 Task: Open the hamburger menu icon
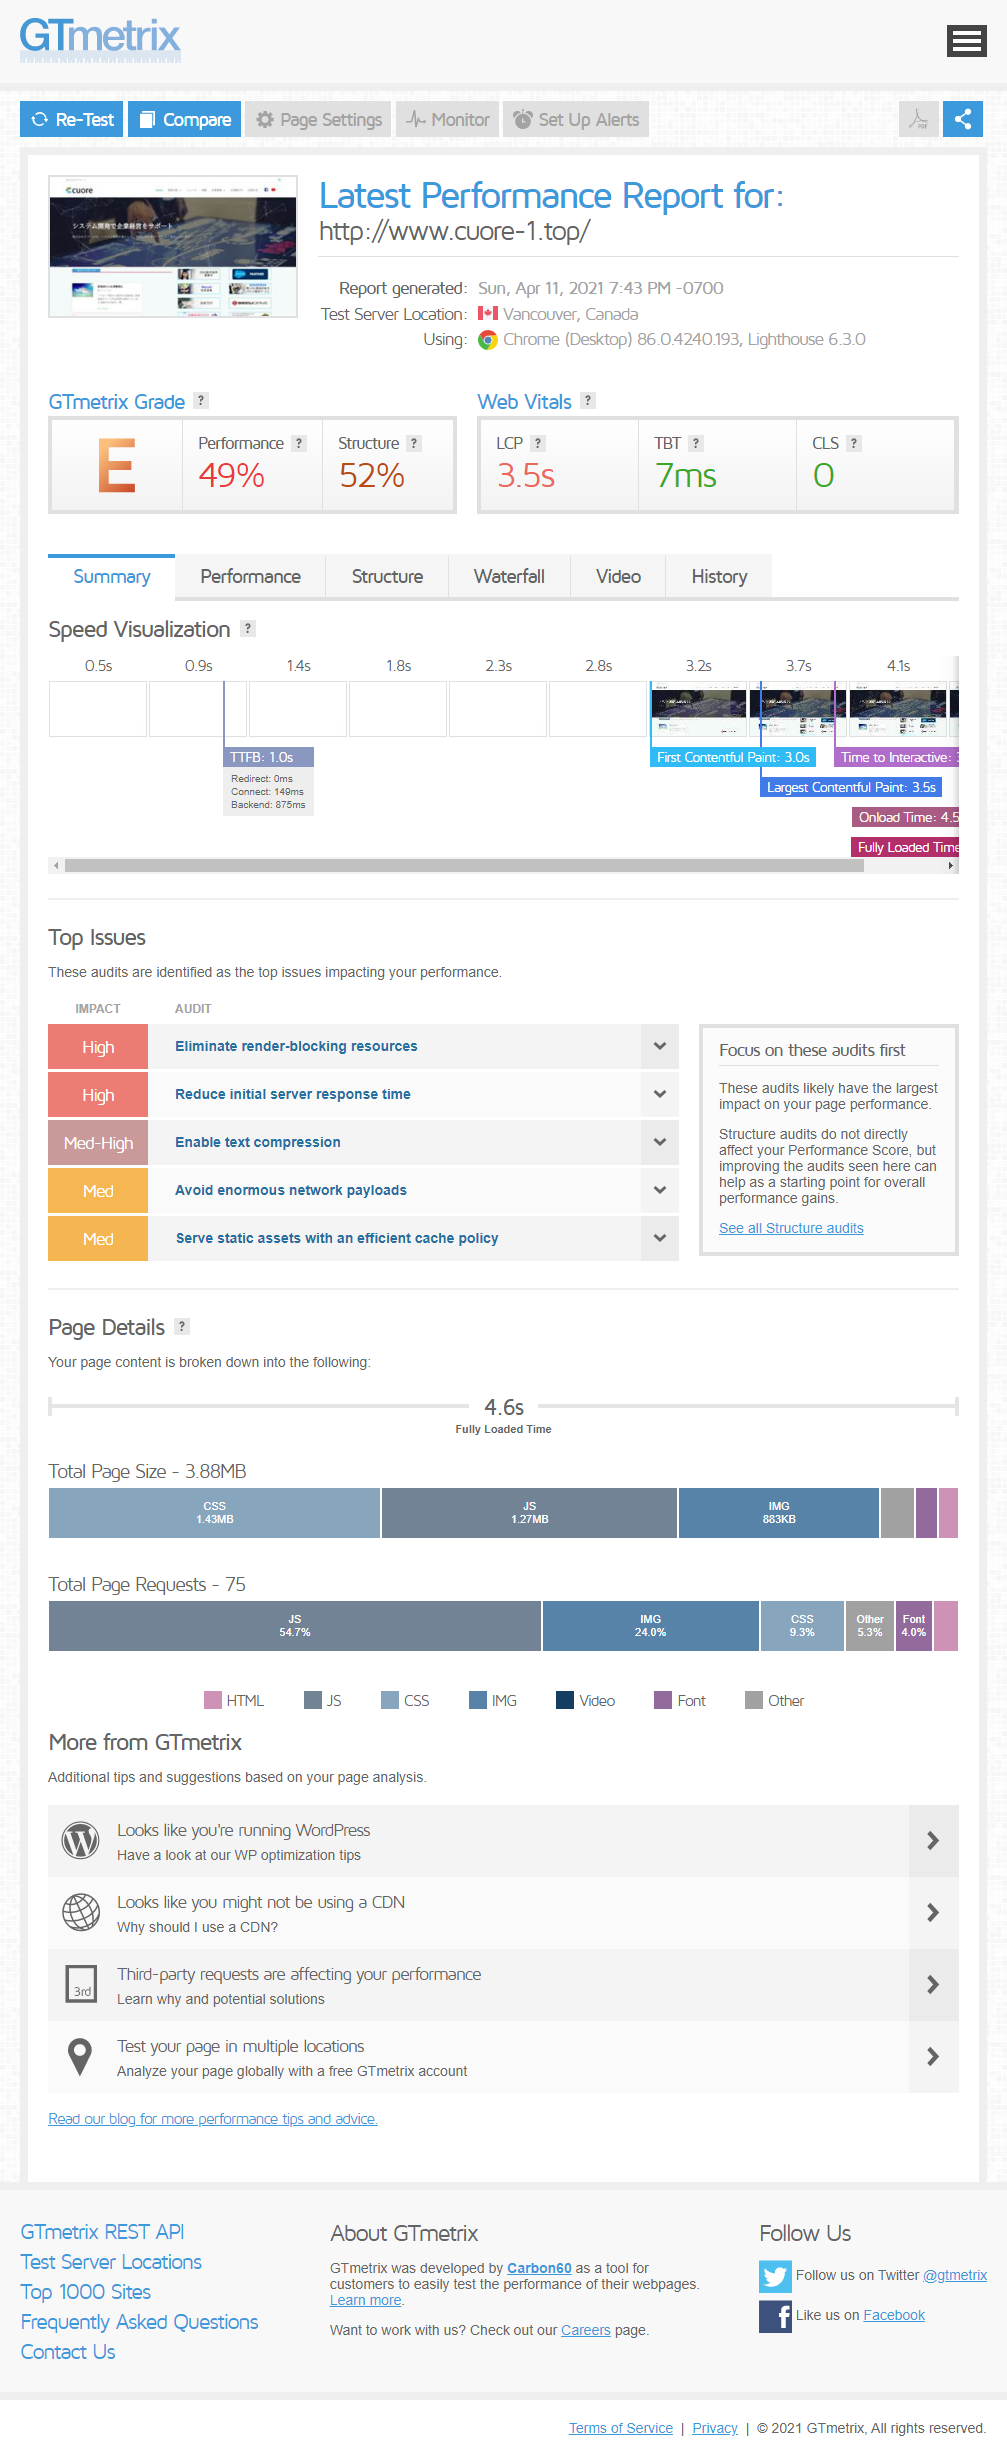(966, 41)
